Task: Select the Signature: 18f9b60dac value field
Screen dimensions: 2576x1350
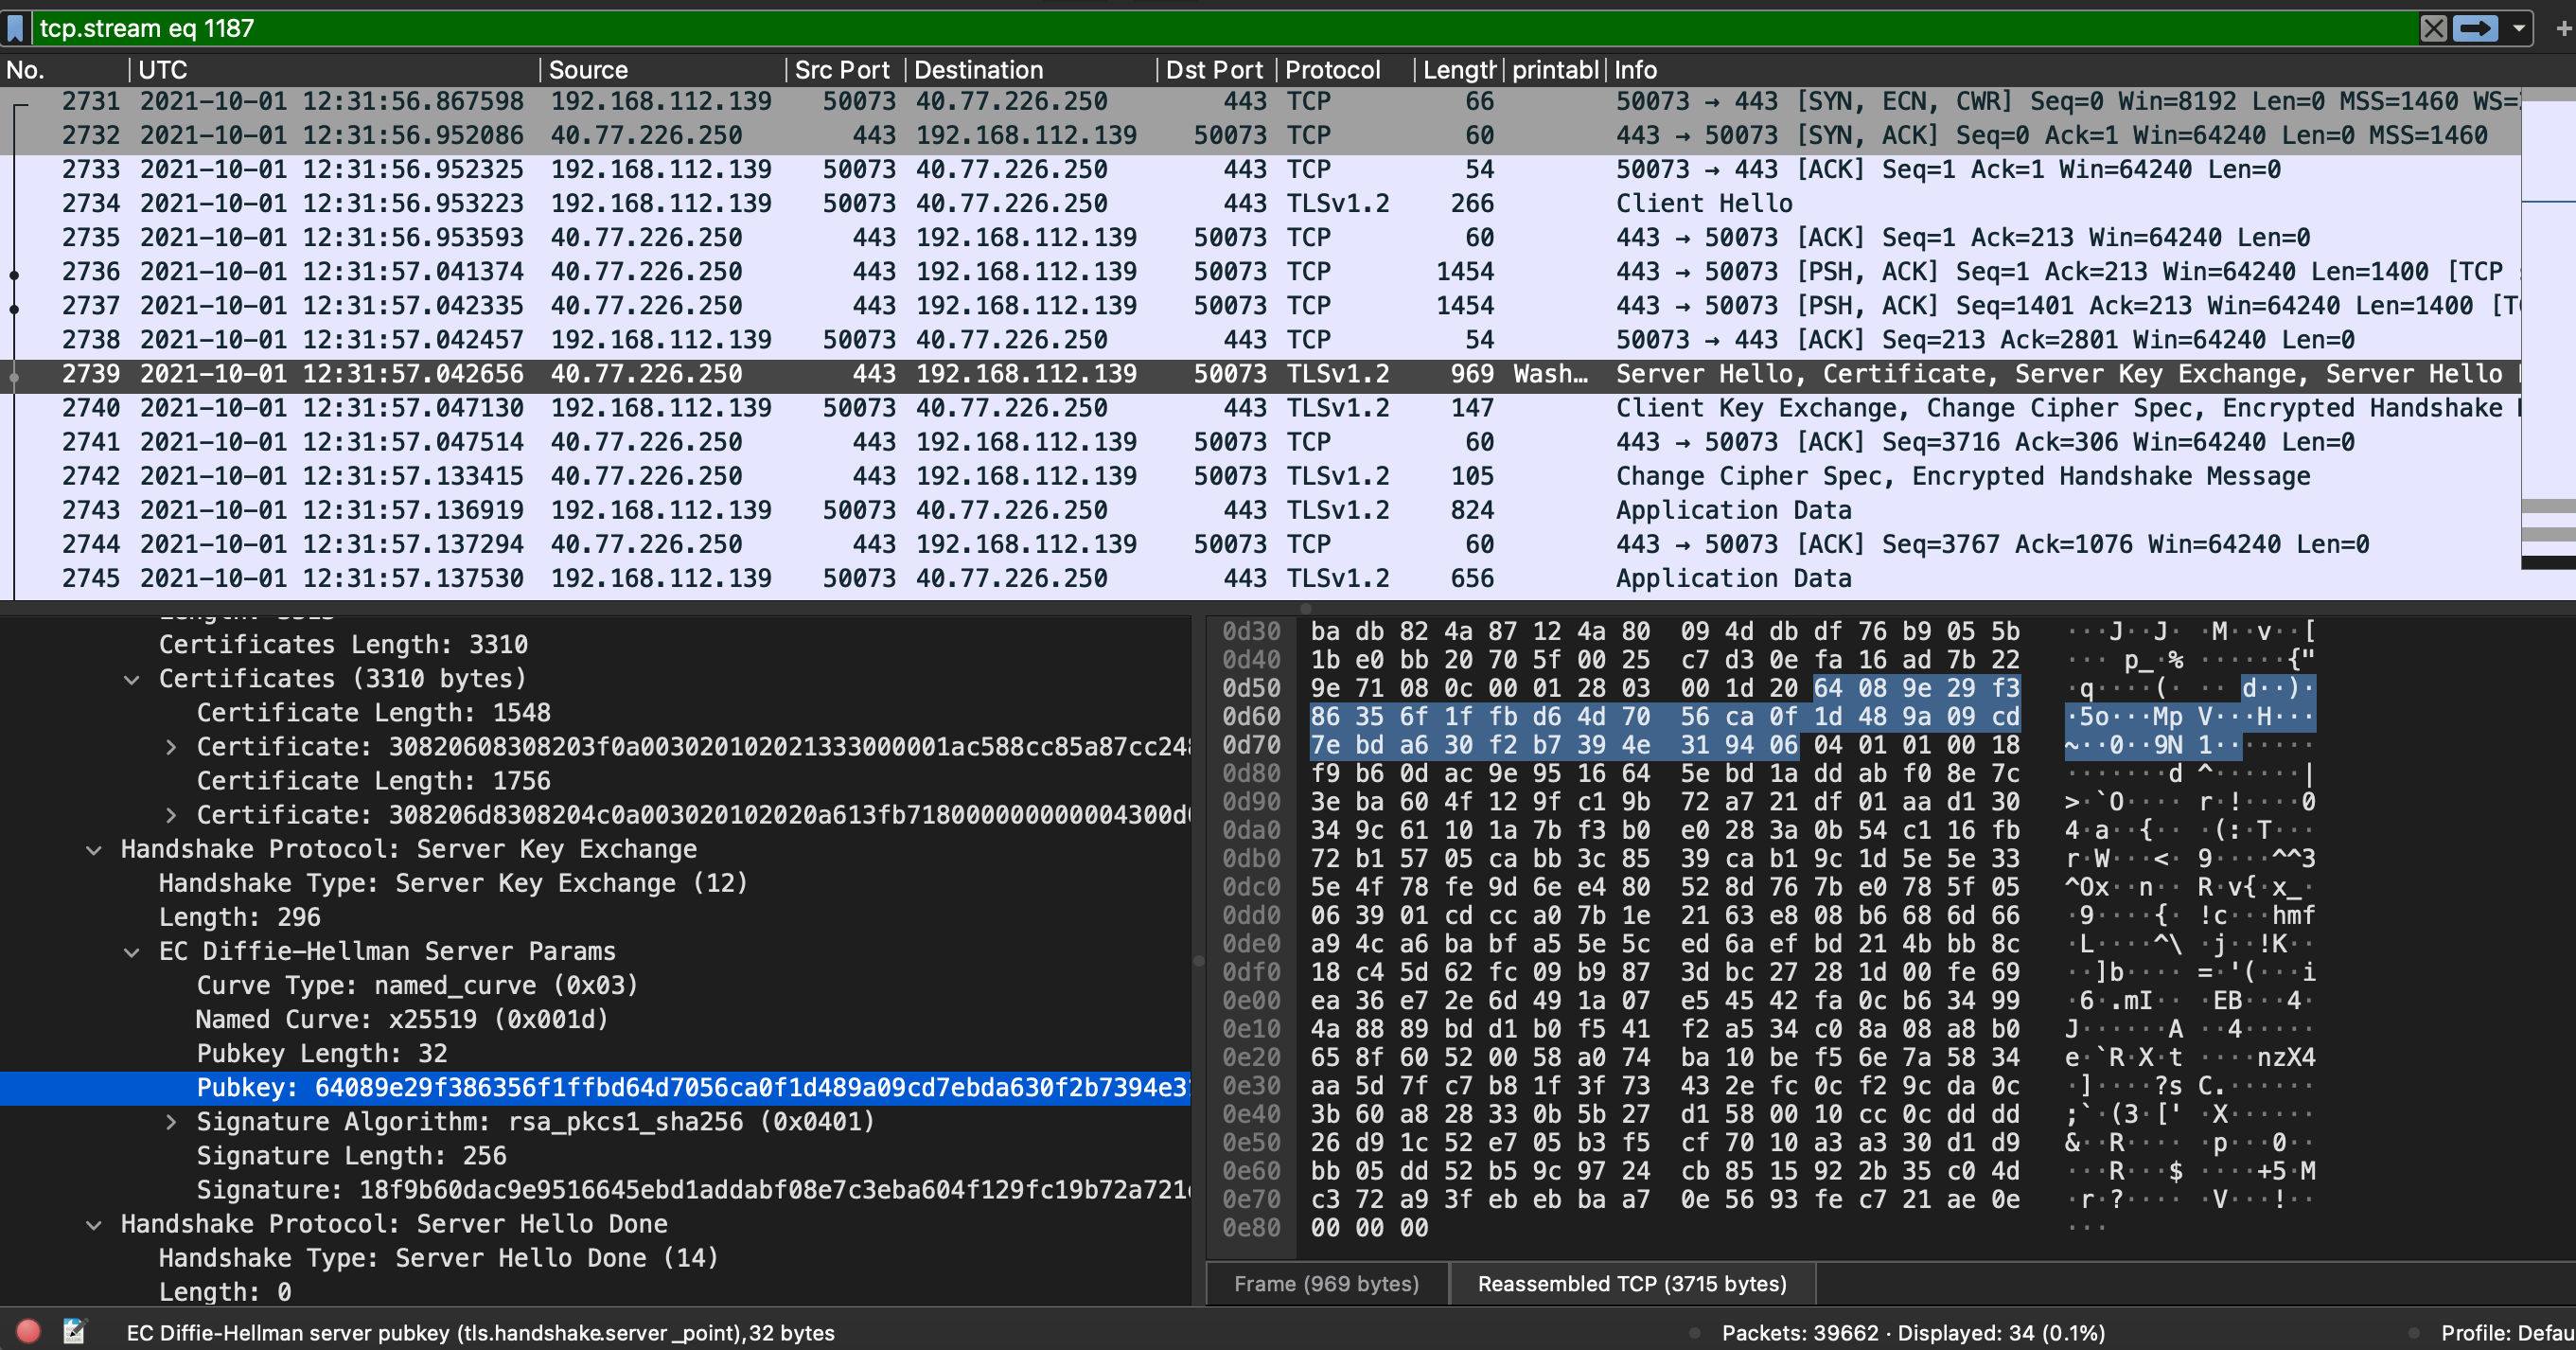Action: pyautogui.click(x=693, y=1190)
